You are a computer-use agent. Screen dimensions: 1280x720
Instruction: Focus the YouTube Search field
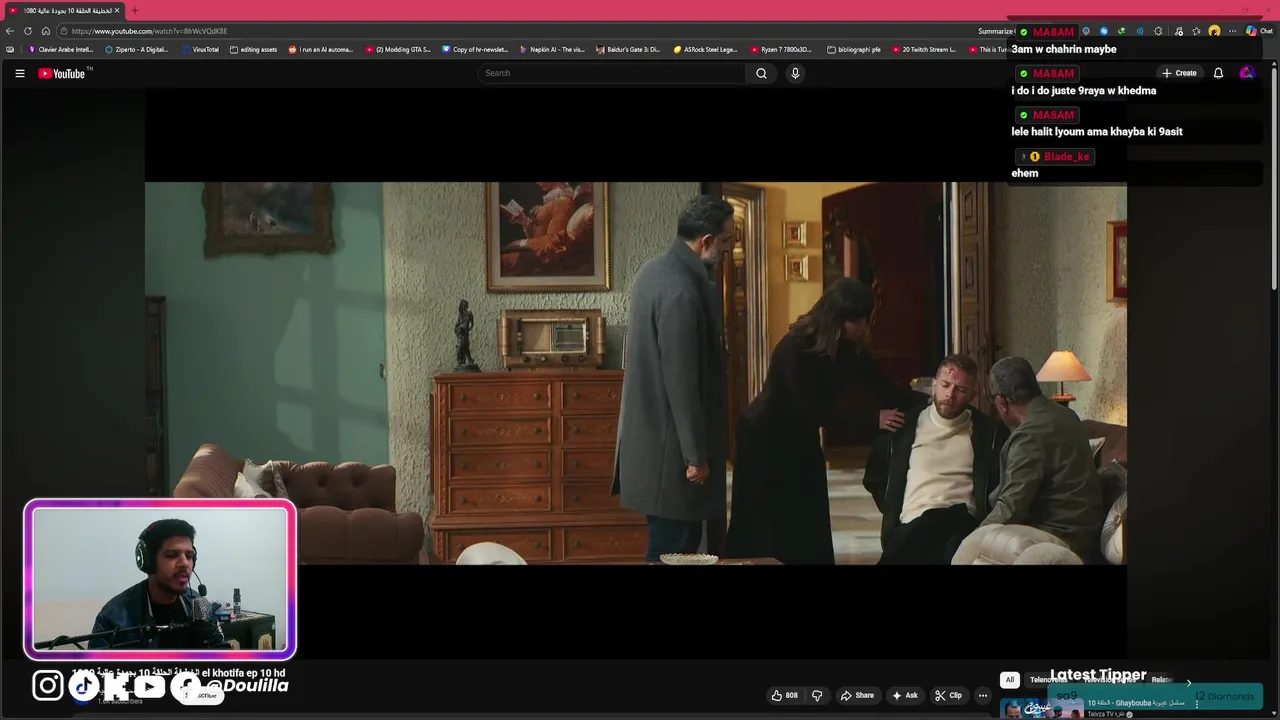coord(611,73)
